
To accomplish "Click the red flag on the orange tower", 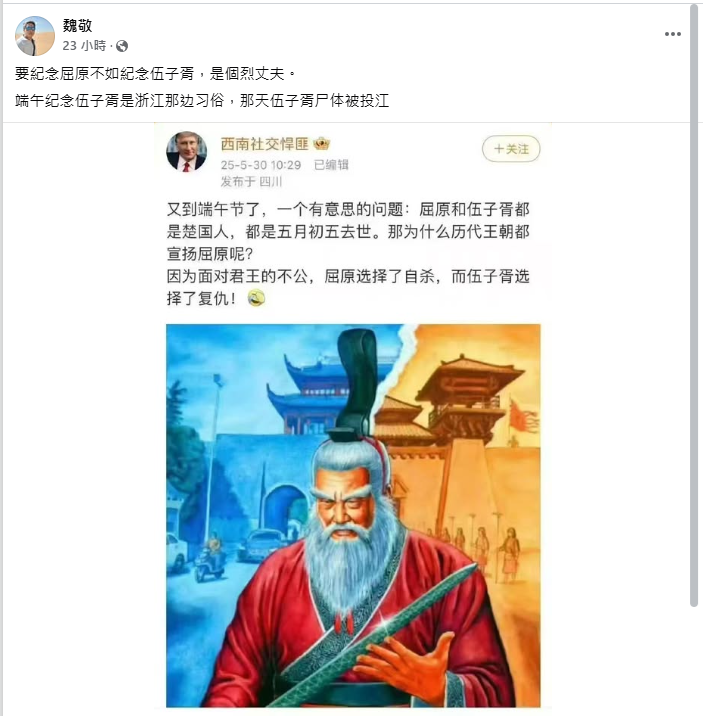I will click(523, 417).
